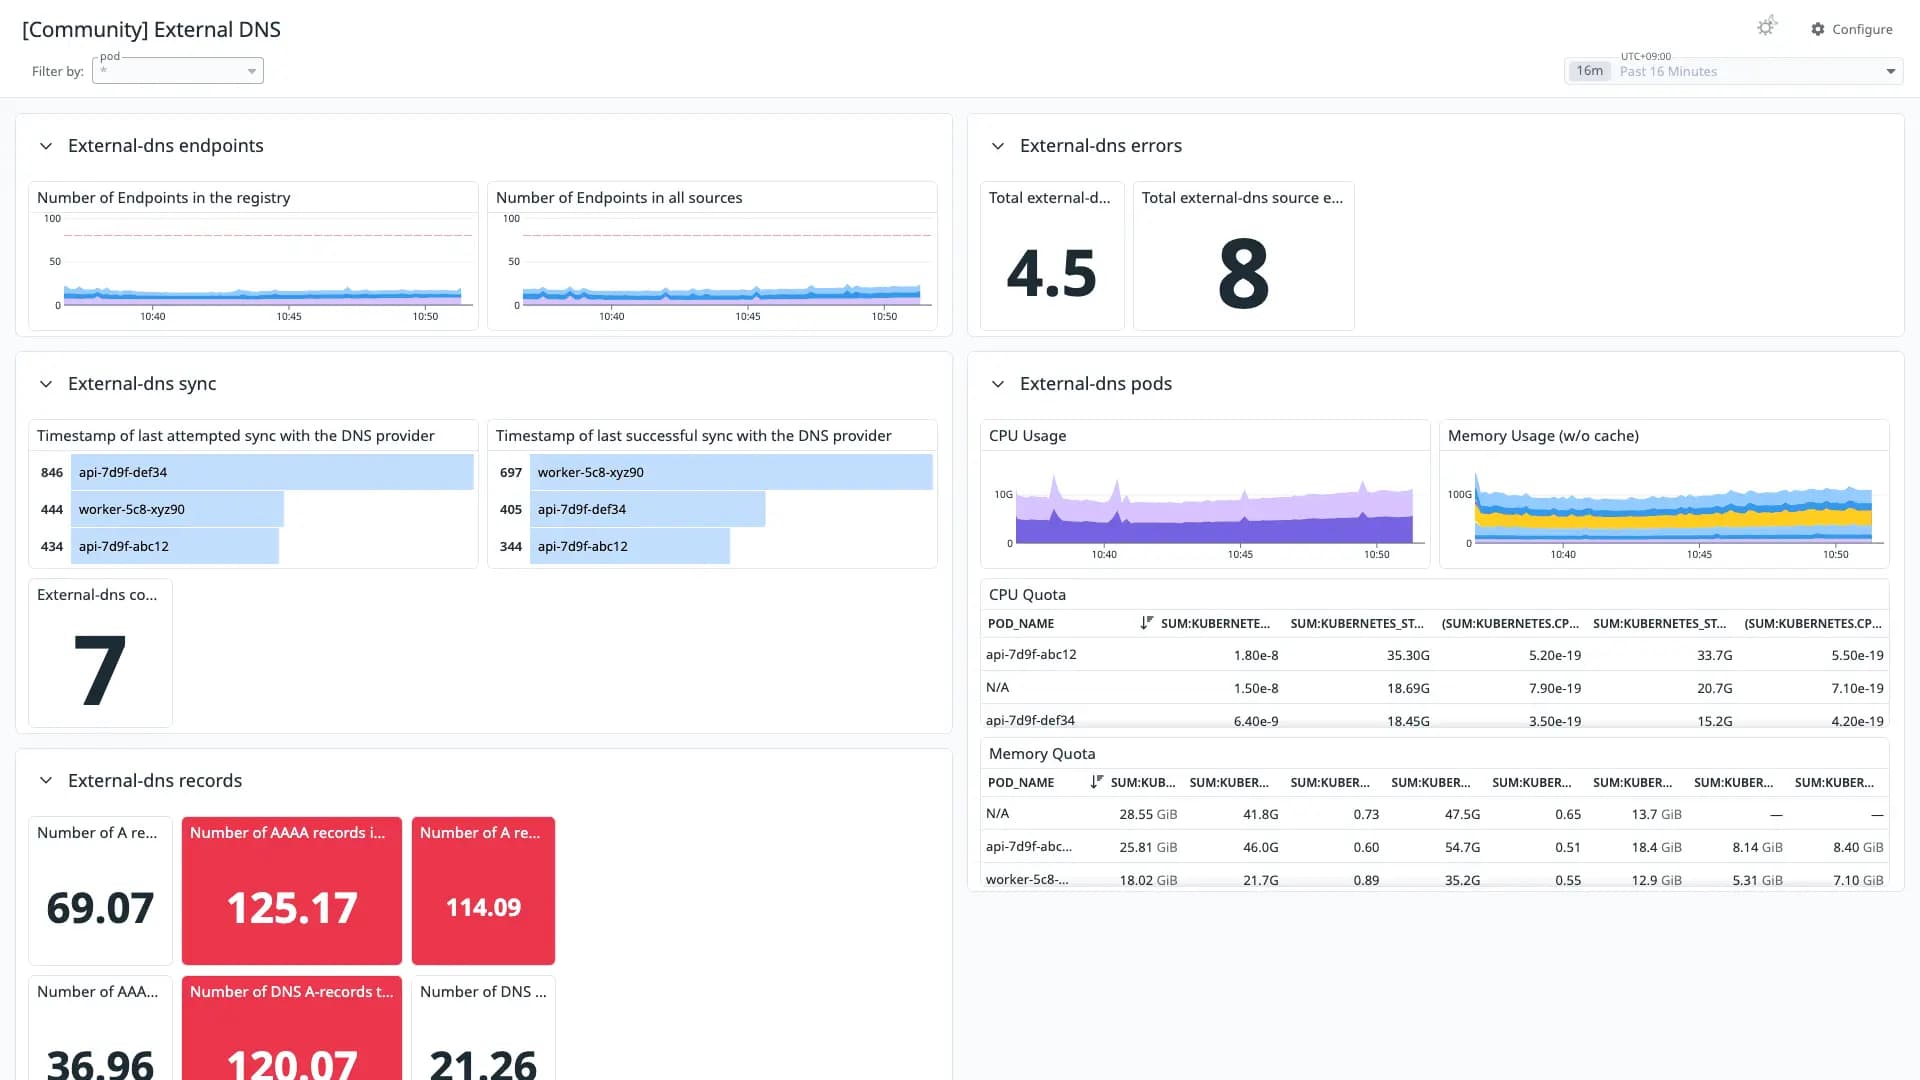Select the Total external-d... widget showing 4.5
The height and width of the screenshot is (1080, 1920).
(1052, 256)
